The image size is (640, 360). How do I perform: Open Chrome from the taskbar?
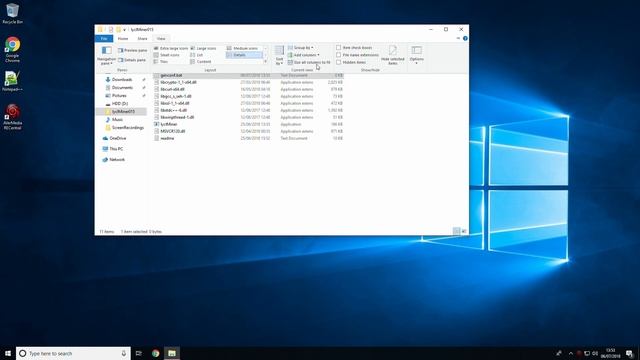coord(156,353)
